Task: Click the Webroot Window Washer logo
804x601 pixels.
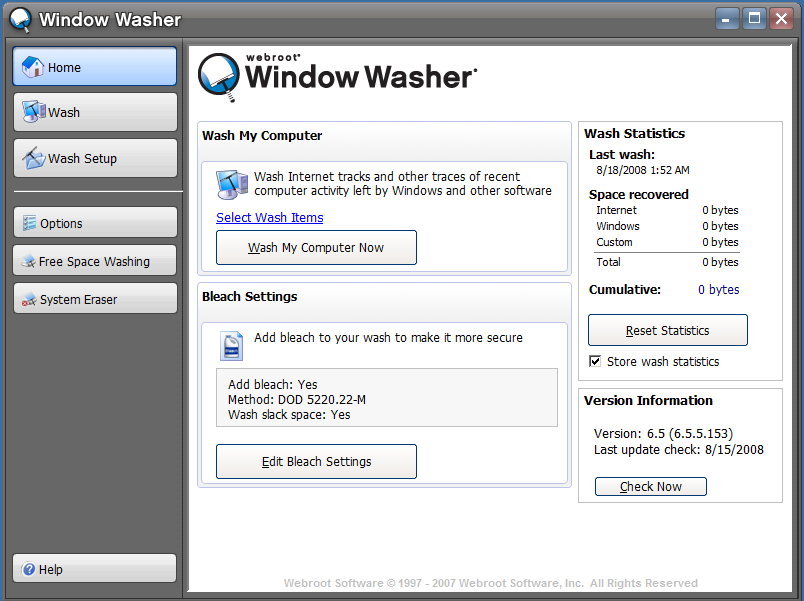Action: tap(337, 77)
